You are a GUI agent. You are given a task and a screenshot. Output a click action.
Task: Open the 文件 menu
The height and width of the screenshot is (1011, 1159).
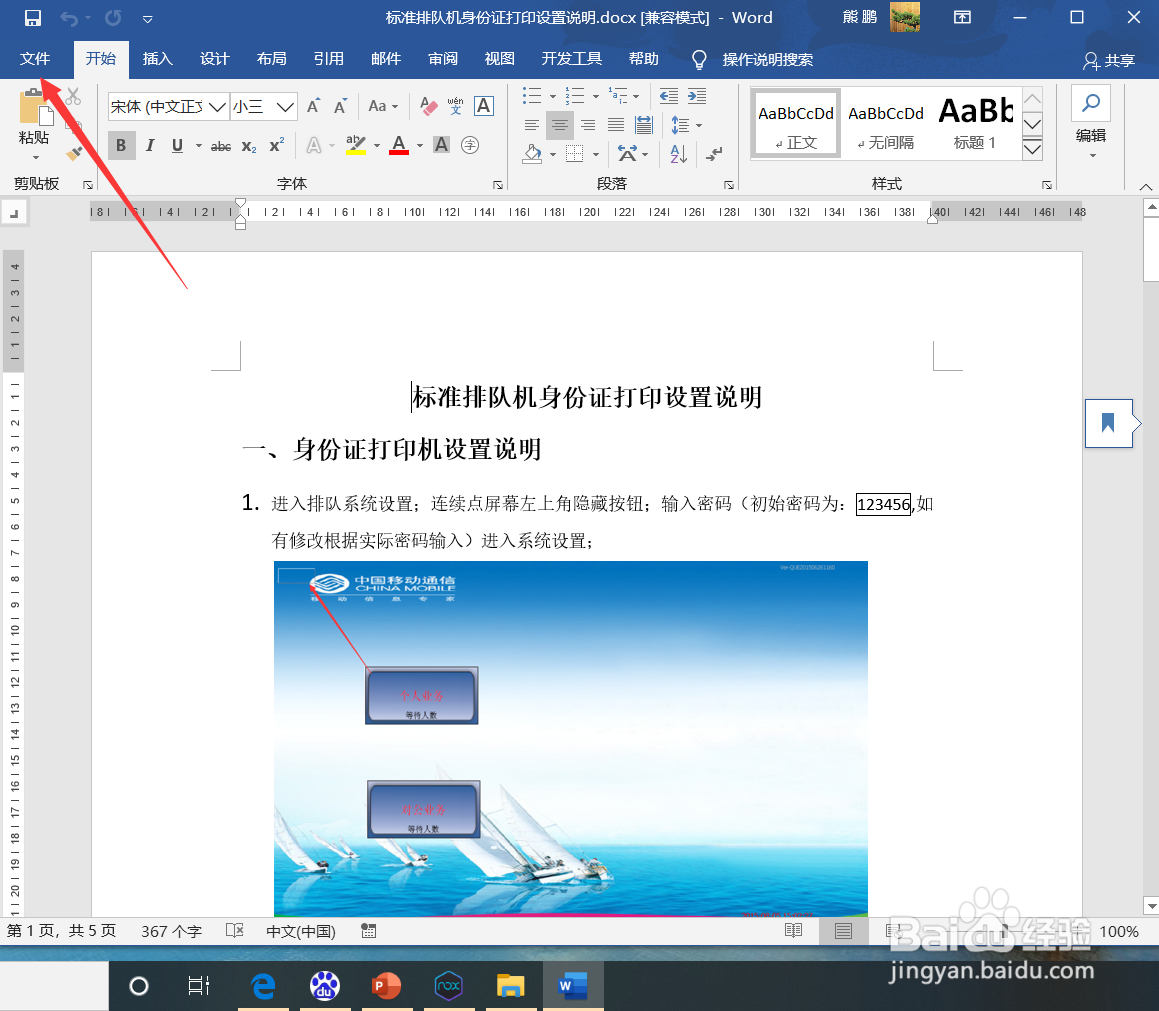[35, 59]
